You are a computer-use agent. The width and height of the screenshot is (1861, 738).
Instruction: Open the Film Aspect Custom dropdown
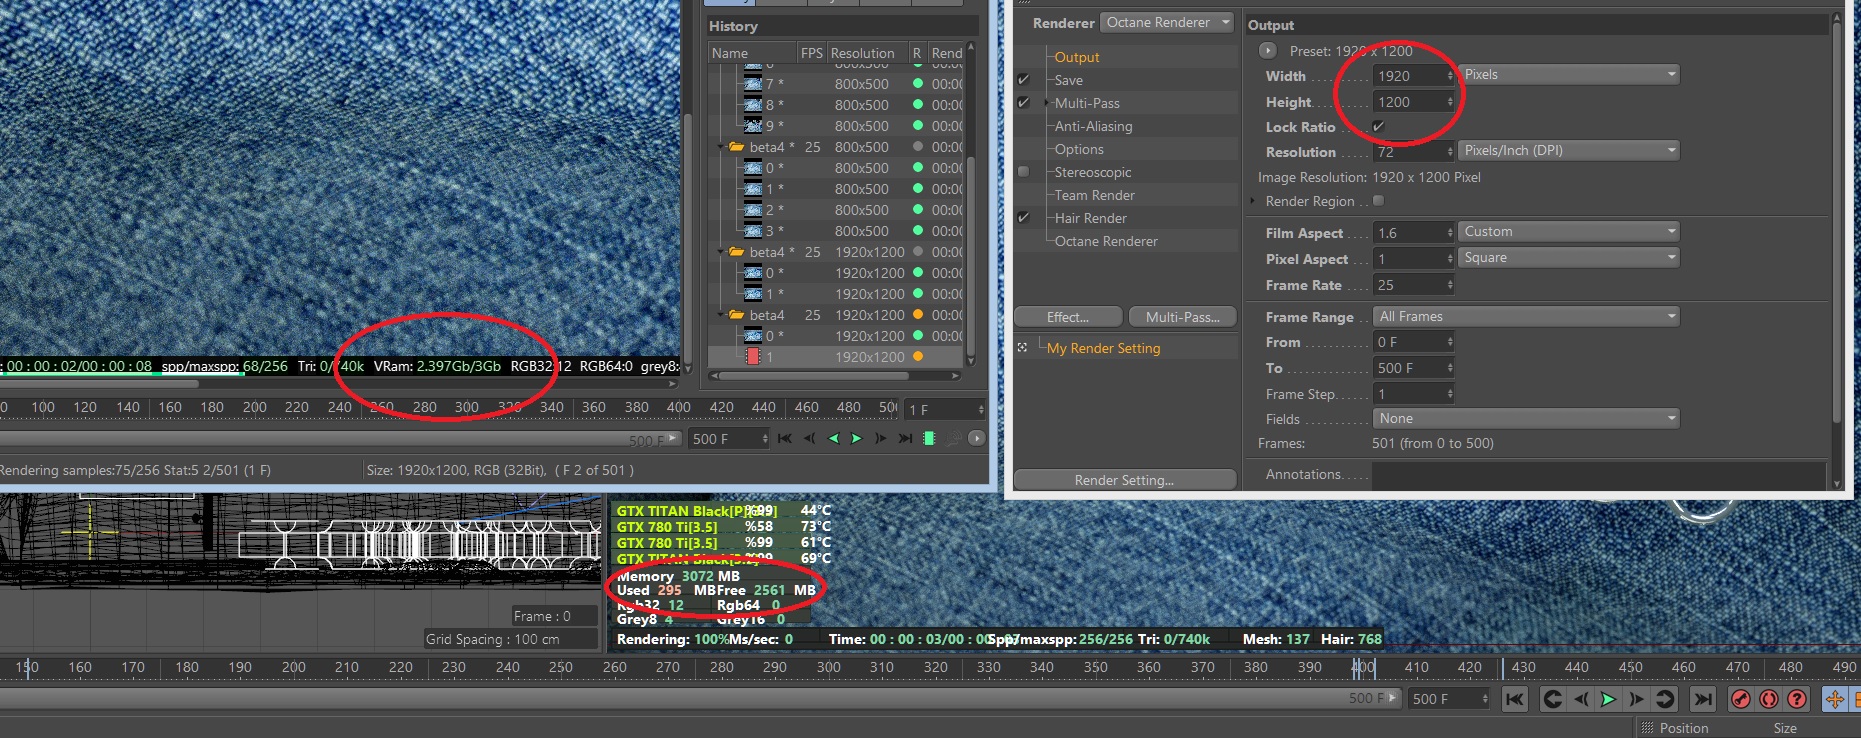pyautogui.click(x=1569, y=232)
